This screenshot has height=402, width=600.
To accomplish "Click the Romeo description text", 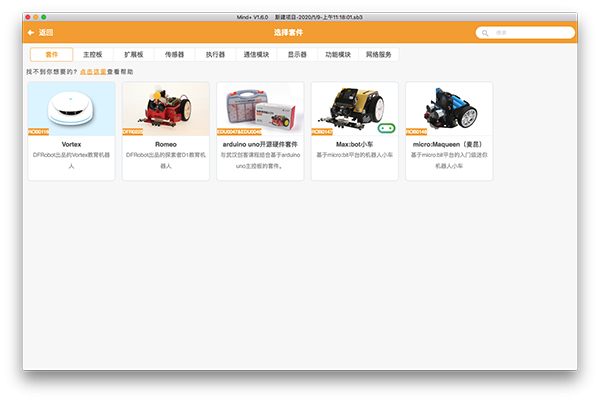I will pos(166,161).
